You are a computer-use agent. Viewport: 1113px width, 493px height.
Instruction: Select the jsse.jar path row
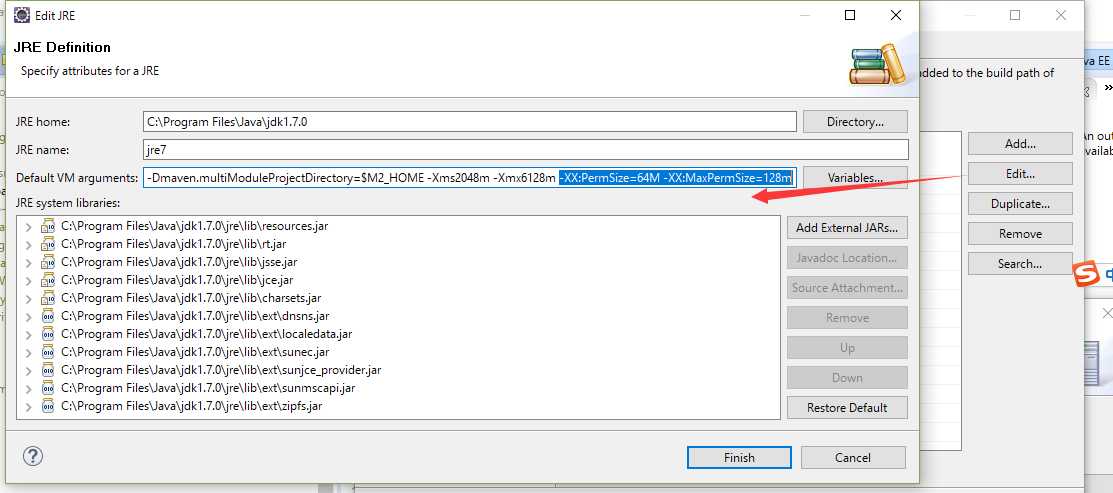[179, 262]
